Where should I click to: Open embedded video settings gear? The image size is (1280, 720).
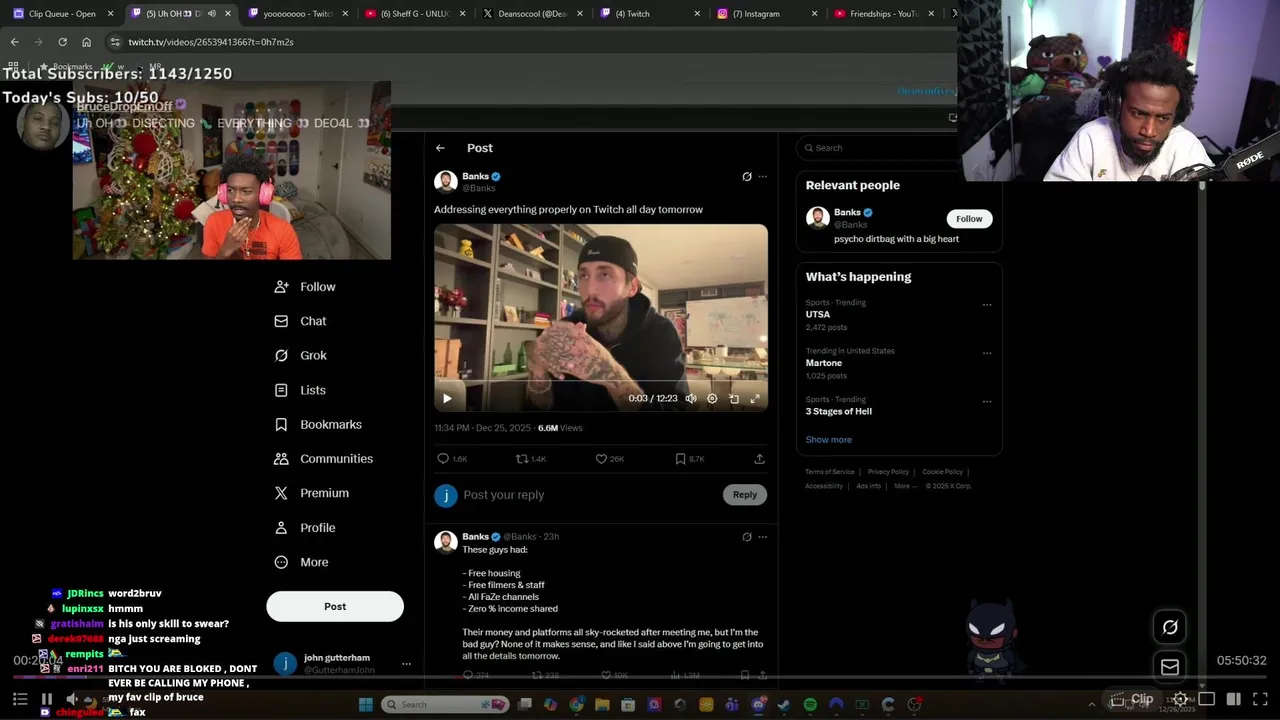(712, 398)
